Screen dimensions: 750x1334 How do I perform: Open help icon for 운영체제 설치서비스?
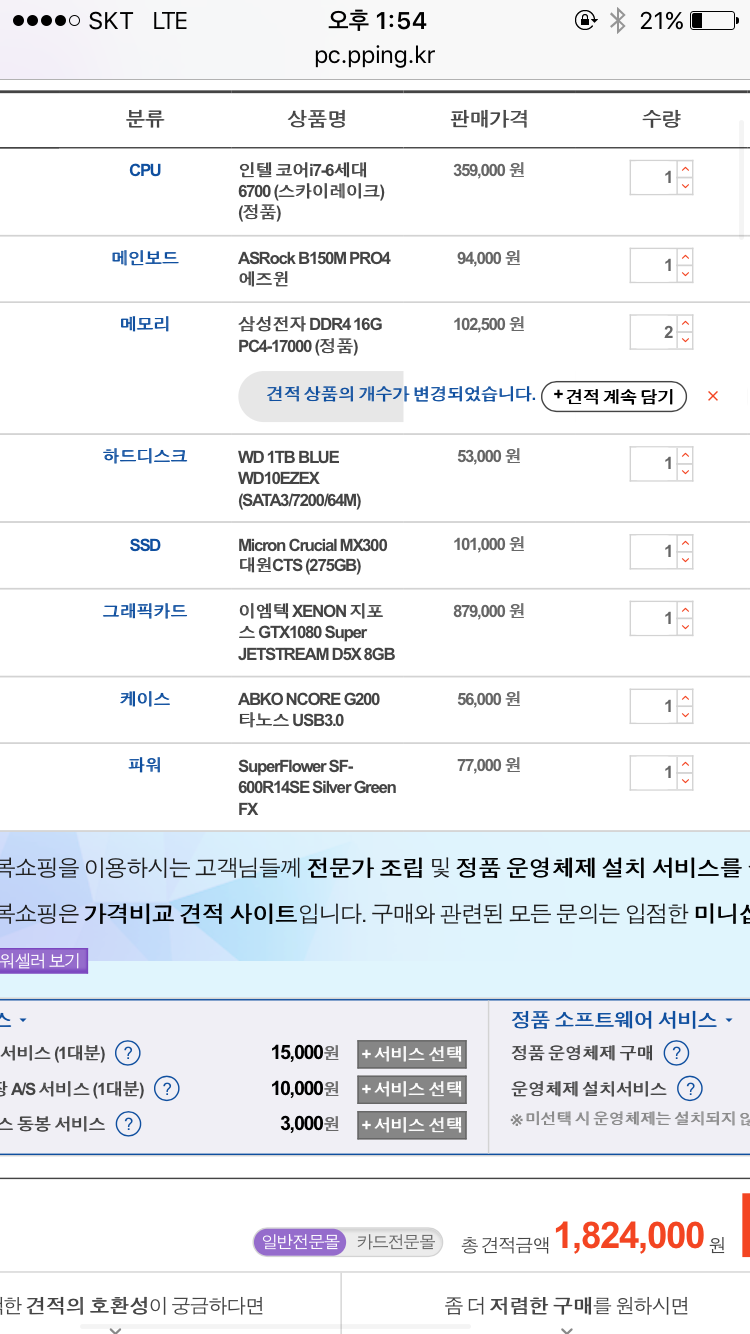pyautogui.click(x=690, y=1088)
